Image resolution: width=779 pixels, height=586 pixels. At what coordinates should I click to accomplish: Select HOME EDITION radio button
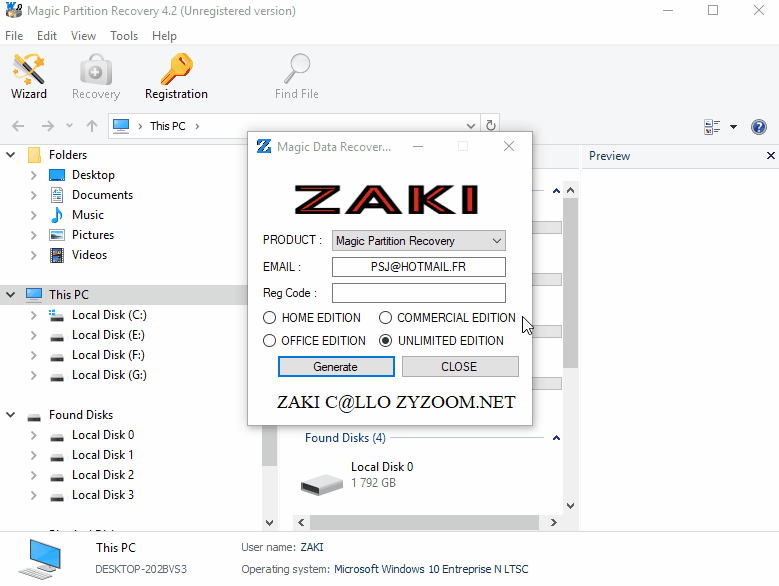269,317
